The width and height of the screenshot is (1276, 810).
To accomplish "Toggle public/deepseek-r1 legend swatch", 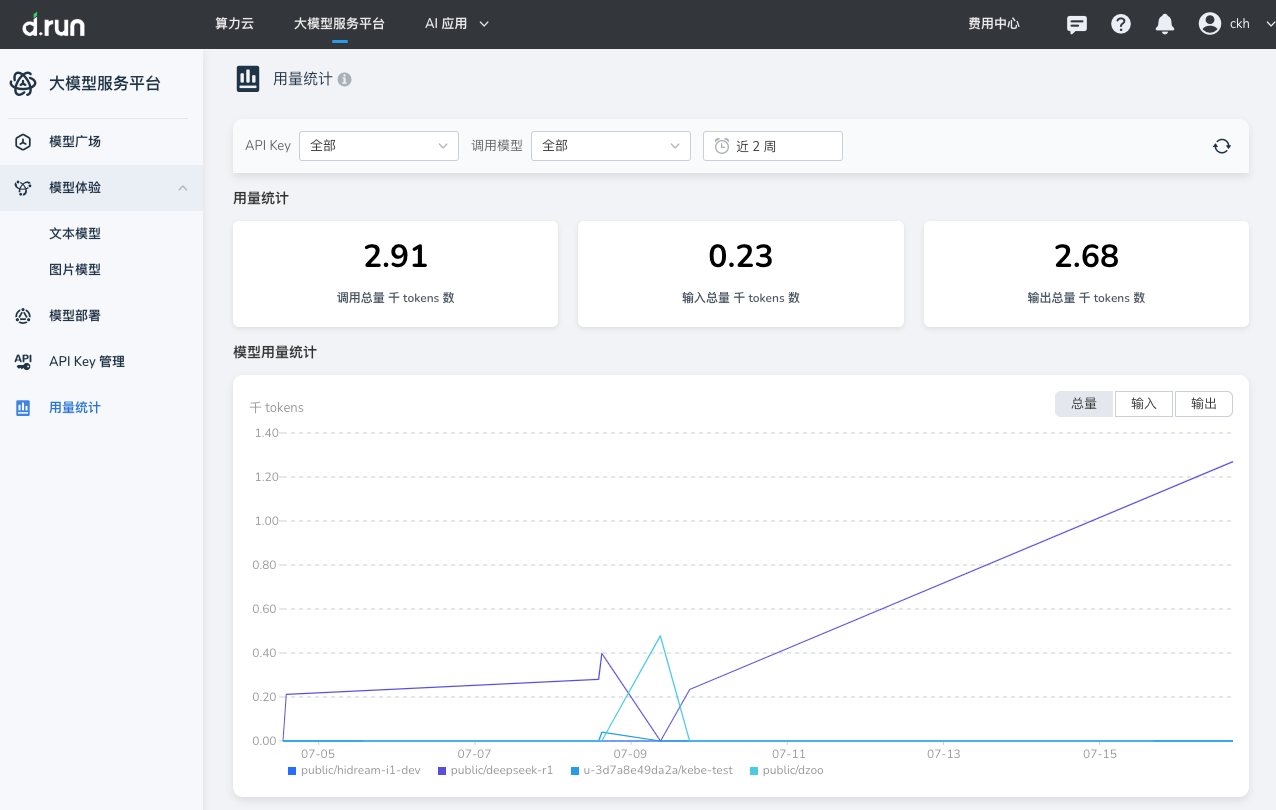I will coord(442,771).
